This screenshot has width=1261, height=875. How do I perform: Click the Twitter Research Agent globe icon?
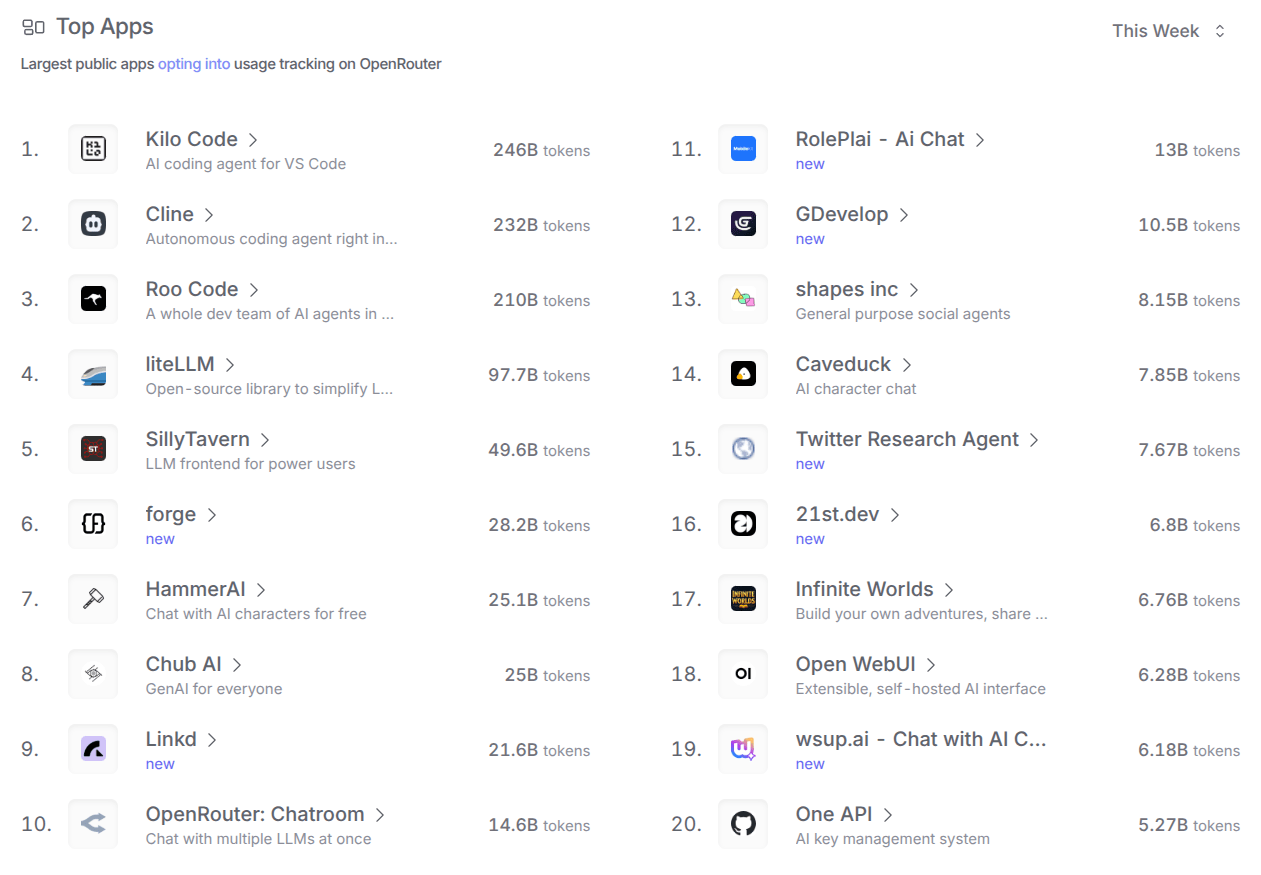(x=743, y=449)
